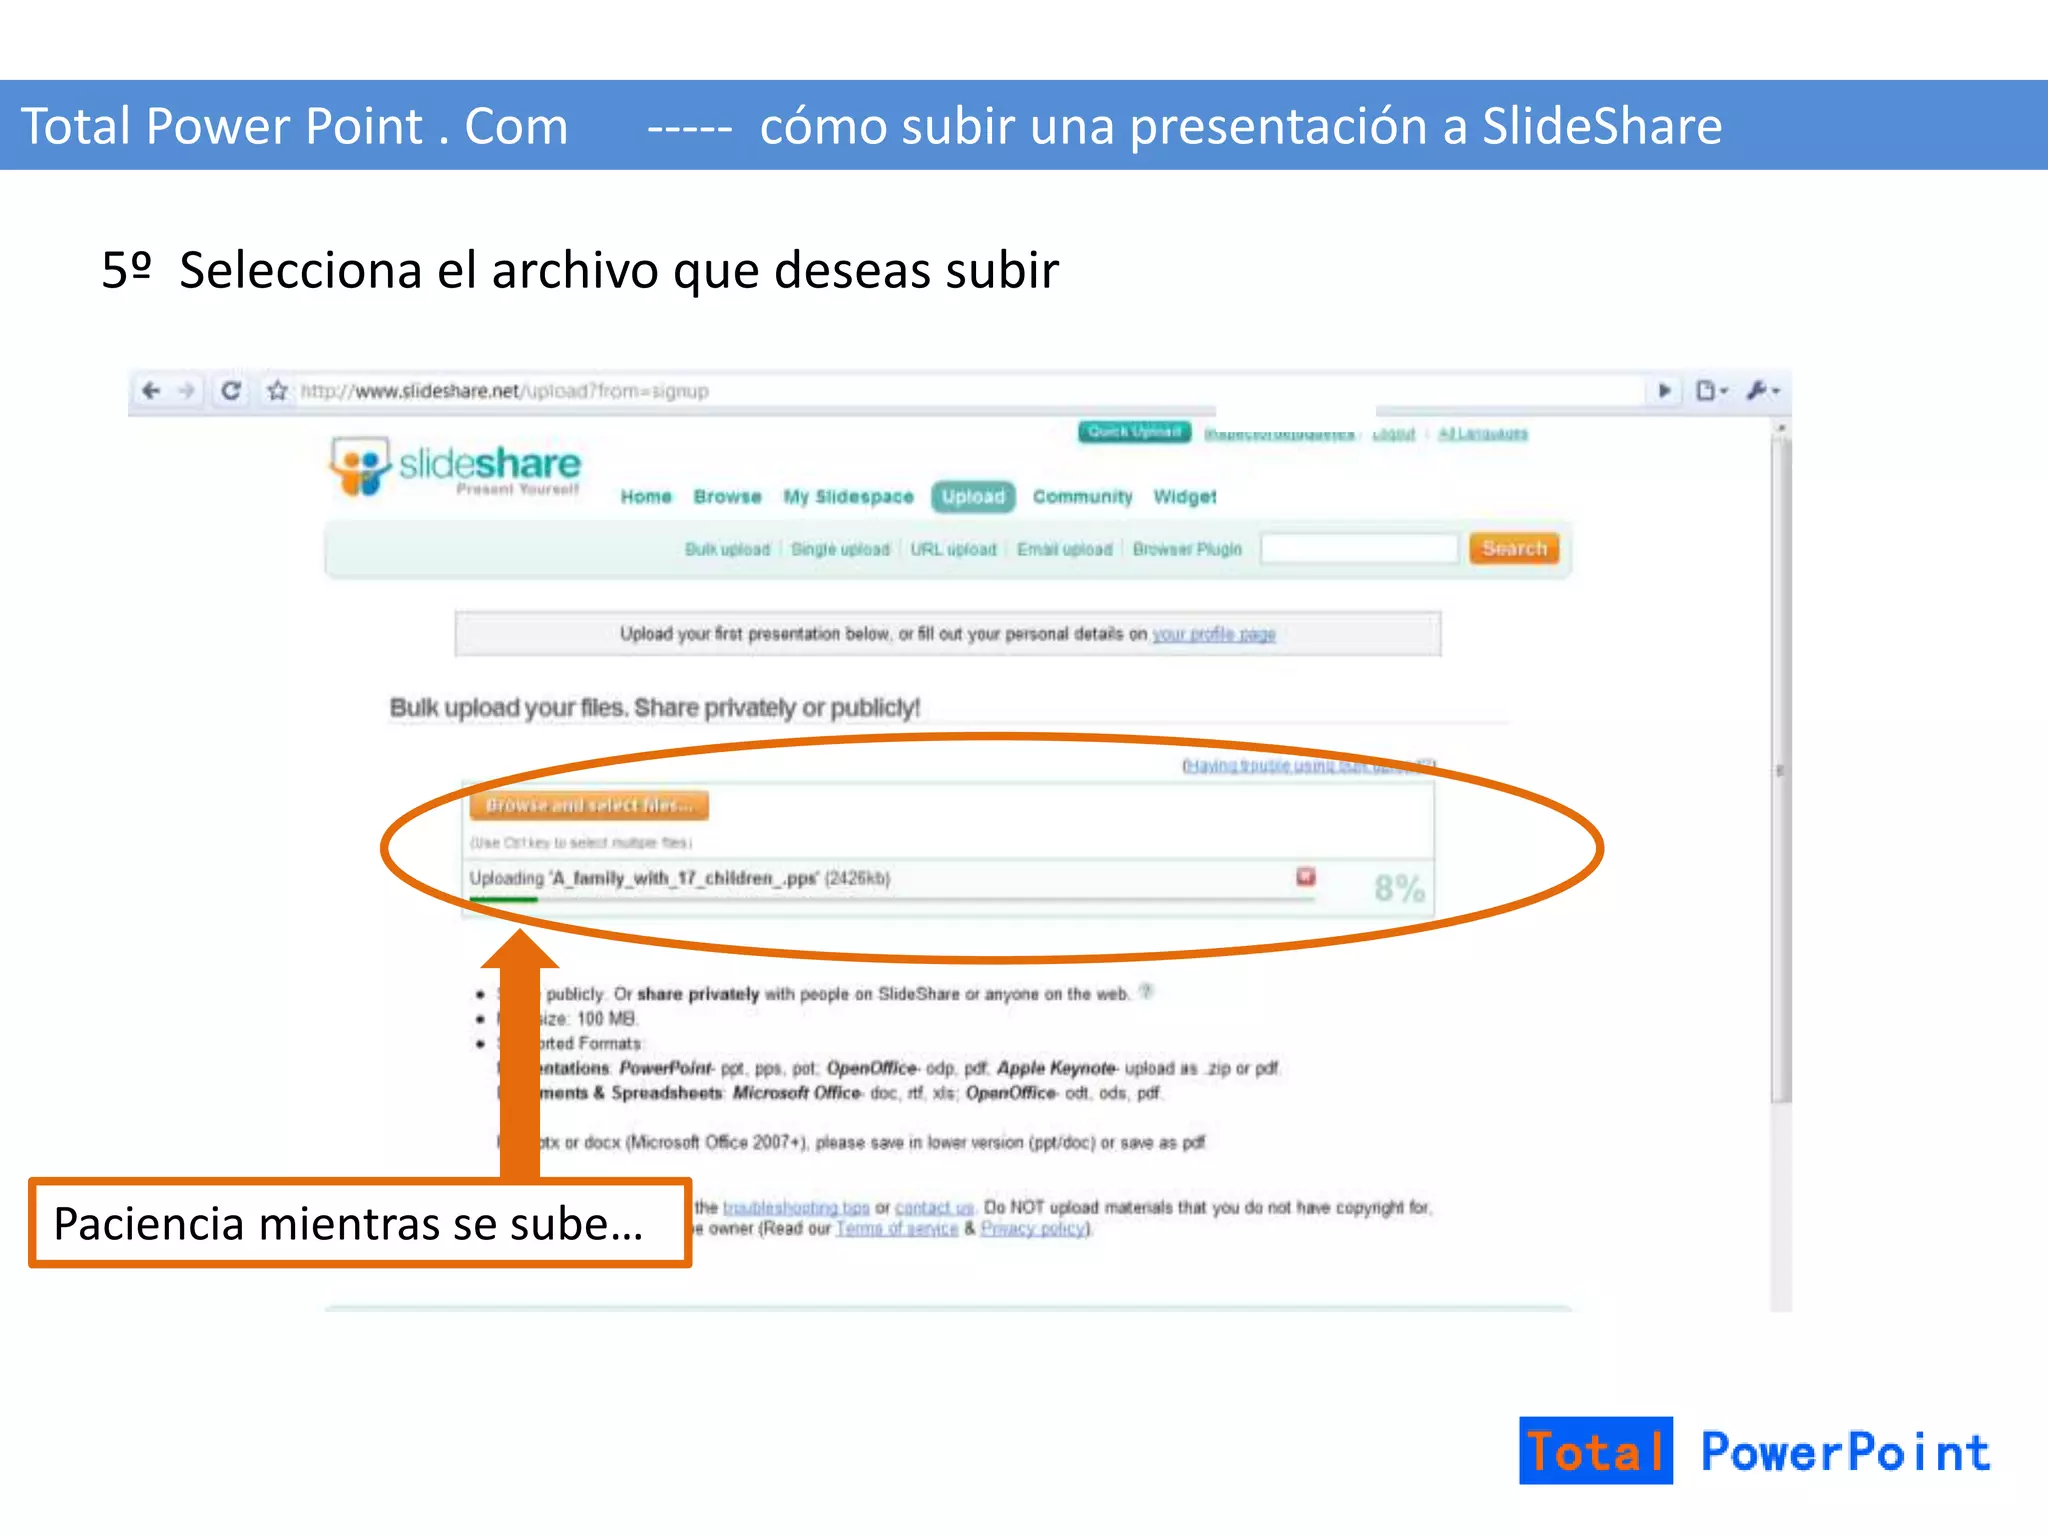2048x1536 pixels.
Task: Open the troubleshooting tips link
Action: pos(796,1208)
